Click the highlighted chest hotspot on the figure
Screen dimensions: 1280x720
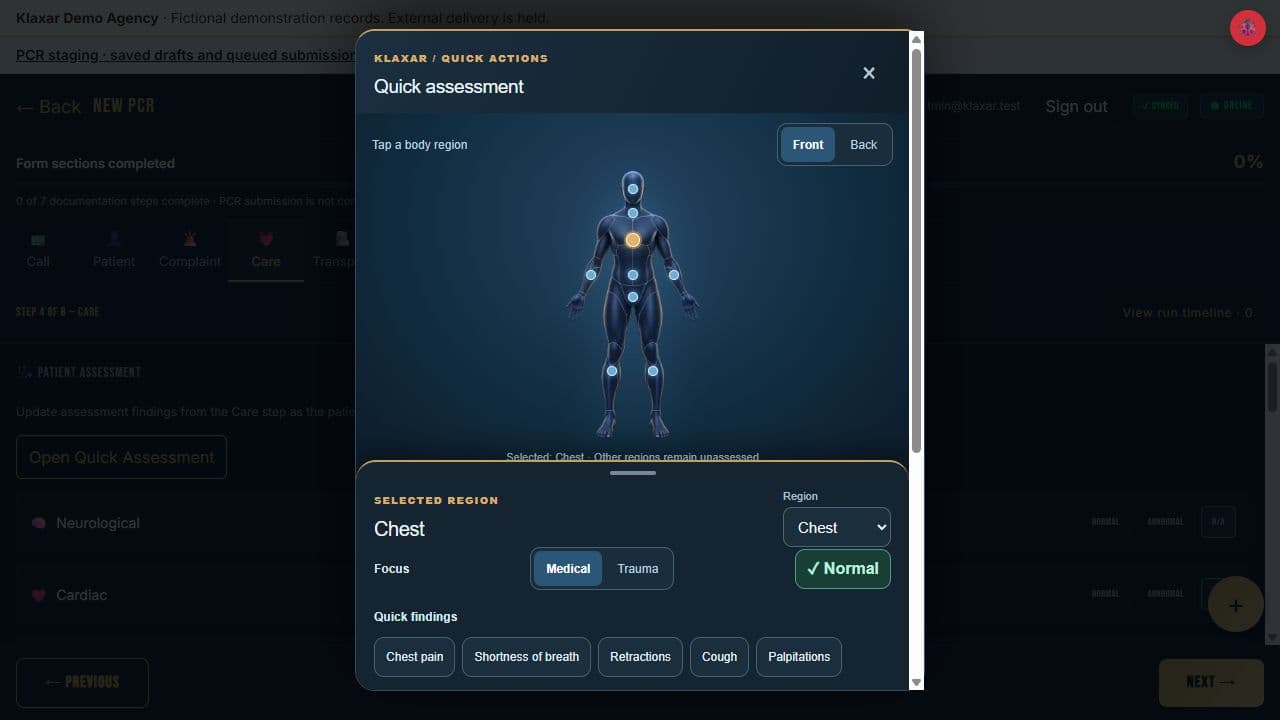click(633, 240)
